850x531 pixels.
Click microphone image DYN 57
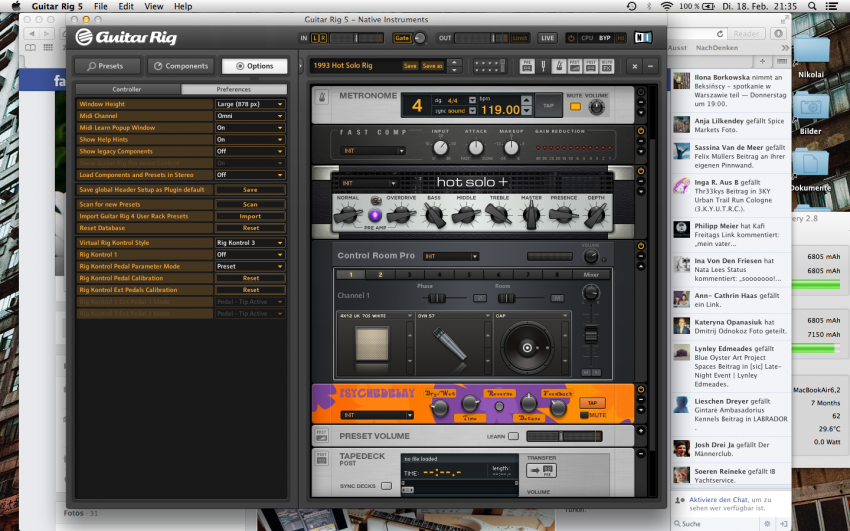click(449, 344)
